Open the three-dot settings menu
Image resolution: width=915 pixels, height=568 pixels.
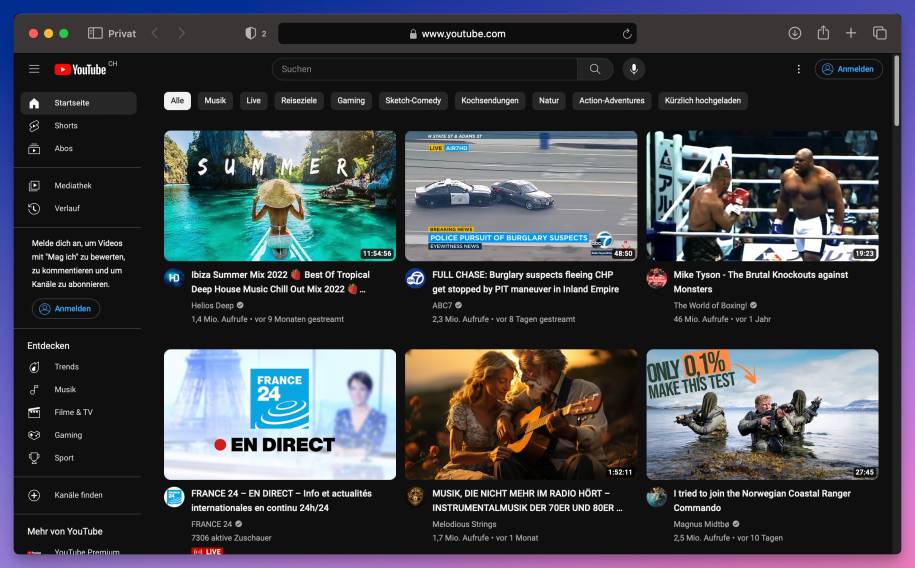[x=798, y=69]
